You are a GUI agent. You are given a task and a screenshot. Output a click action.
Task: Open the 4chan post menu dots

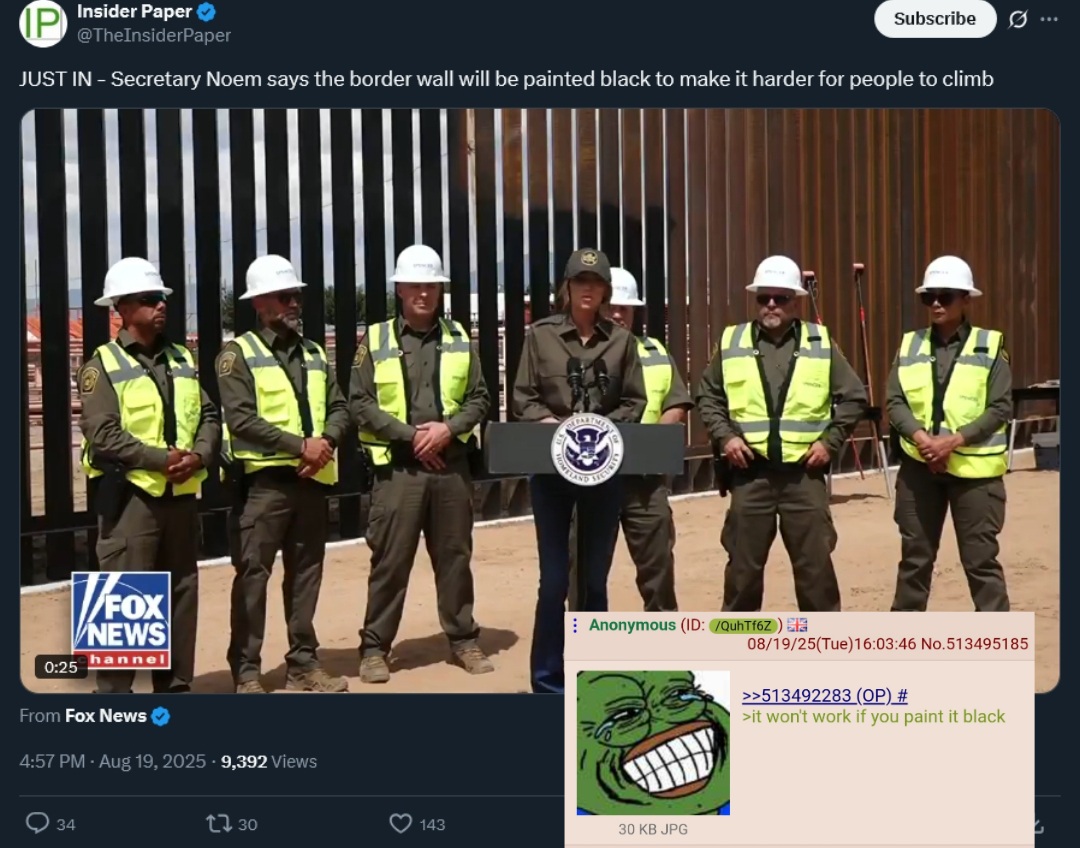[x=575, y=625]
